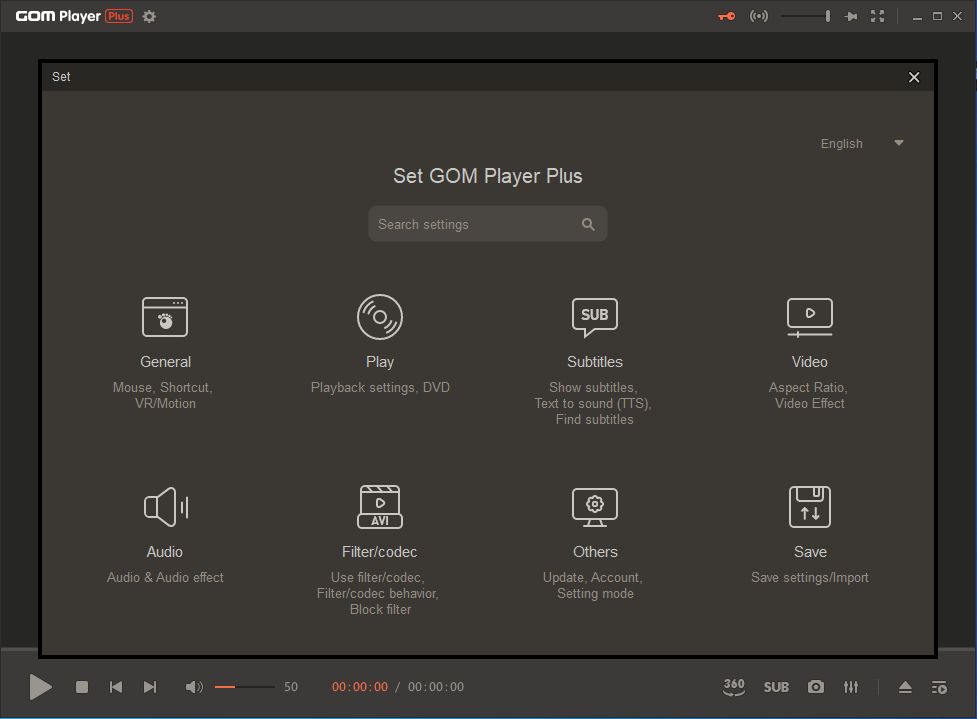
Task: Click the Play category label
Action: [x=380, y=362]
